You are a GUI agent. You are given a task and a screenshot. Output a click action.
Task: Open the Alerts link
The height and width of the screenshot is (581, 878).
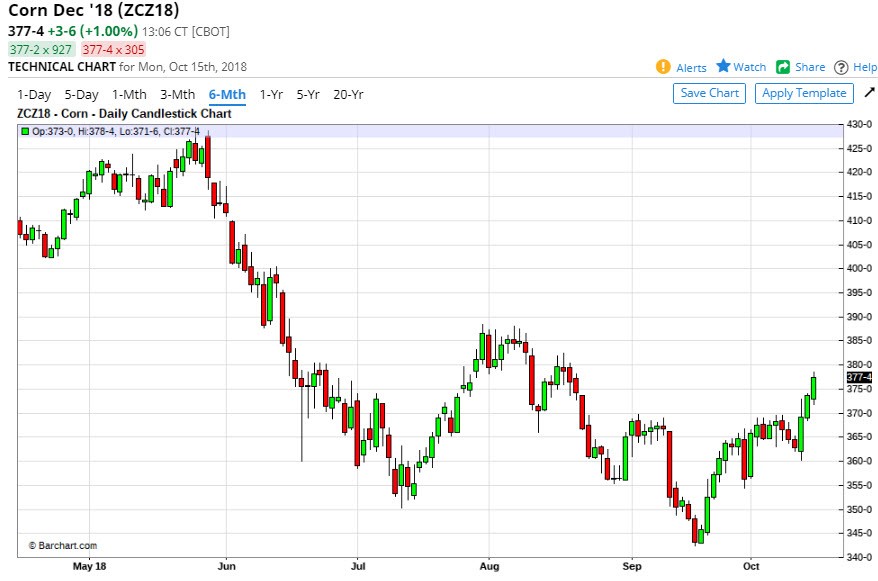(x=691, y=68)
